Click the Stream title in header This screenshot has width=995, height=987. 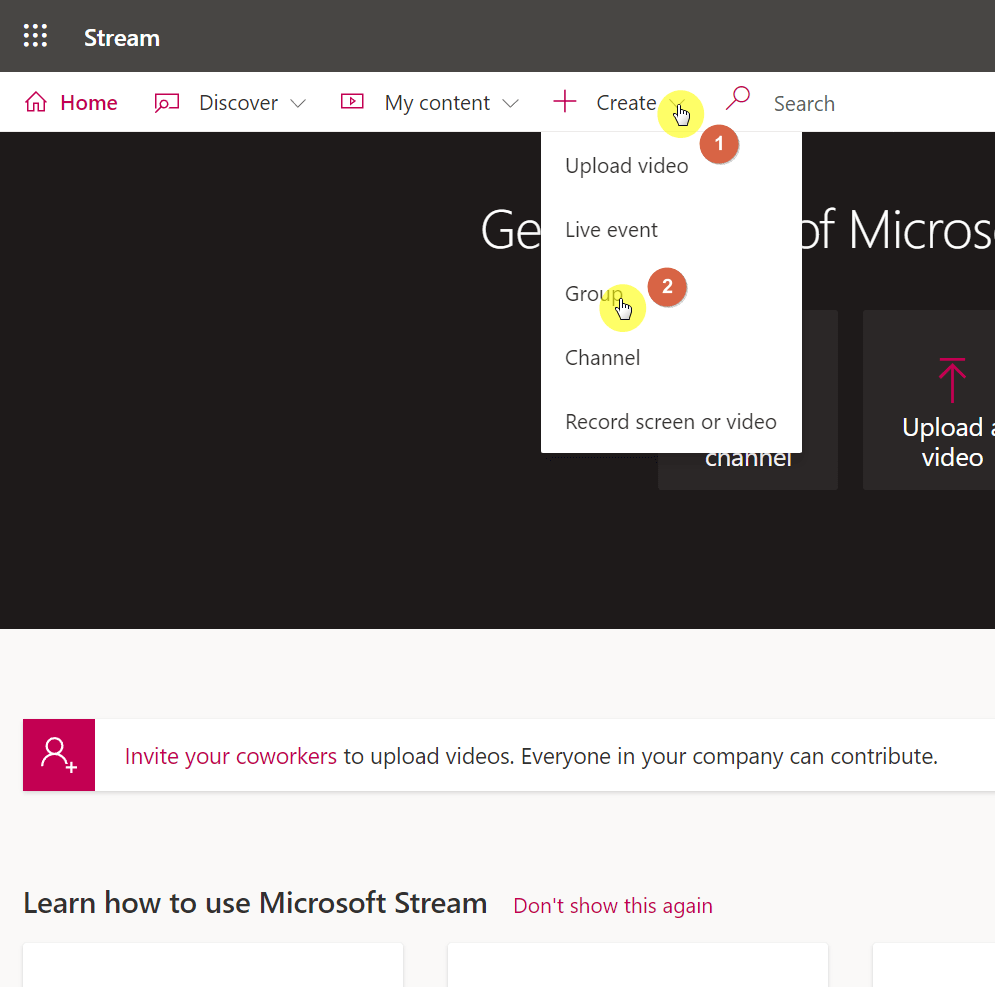click(122, 38)
